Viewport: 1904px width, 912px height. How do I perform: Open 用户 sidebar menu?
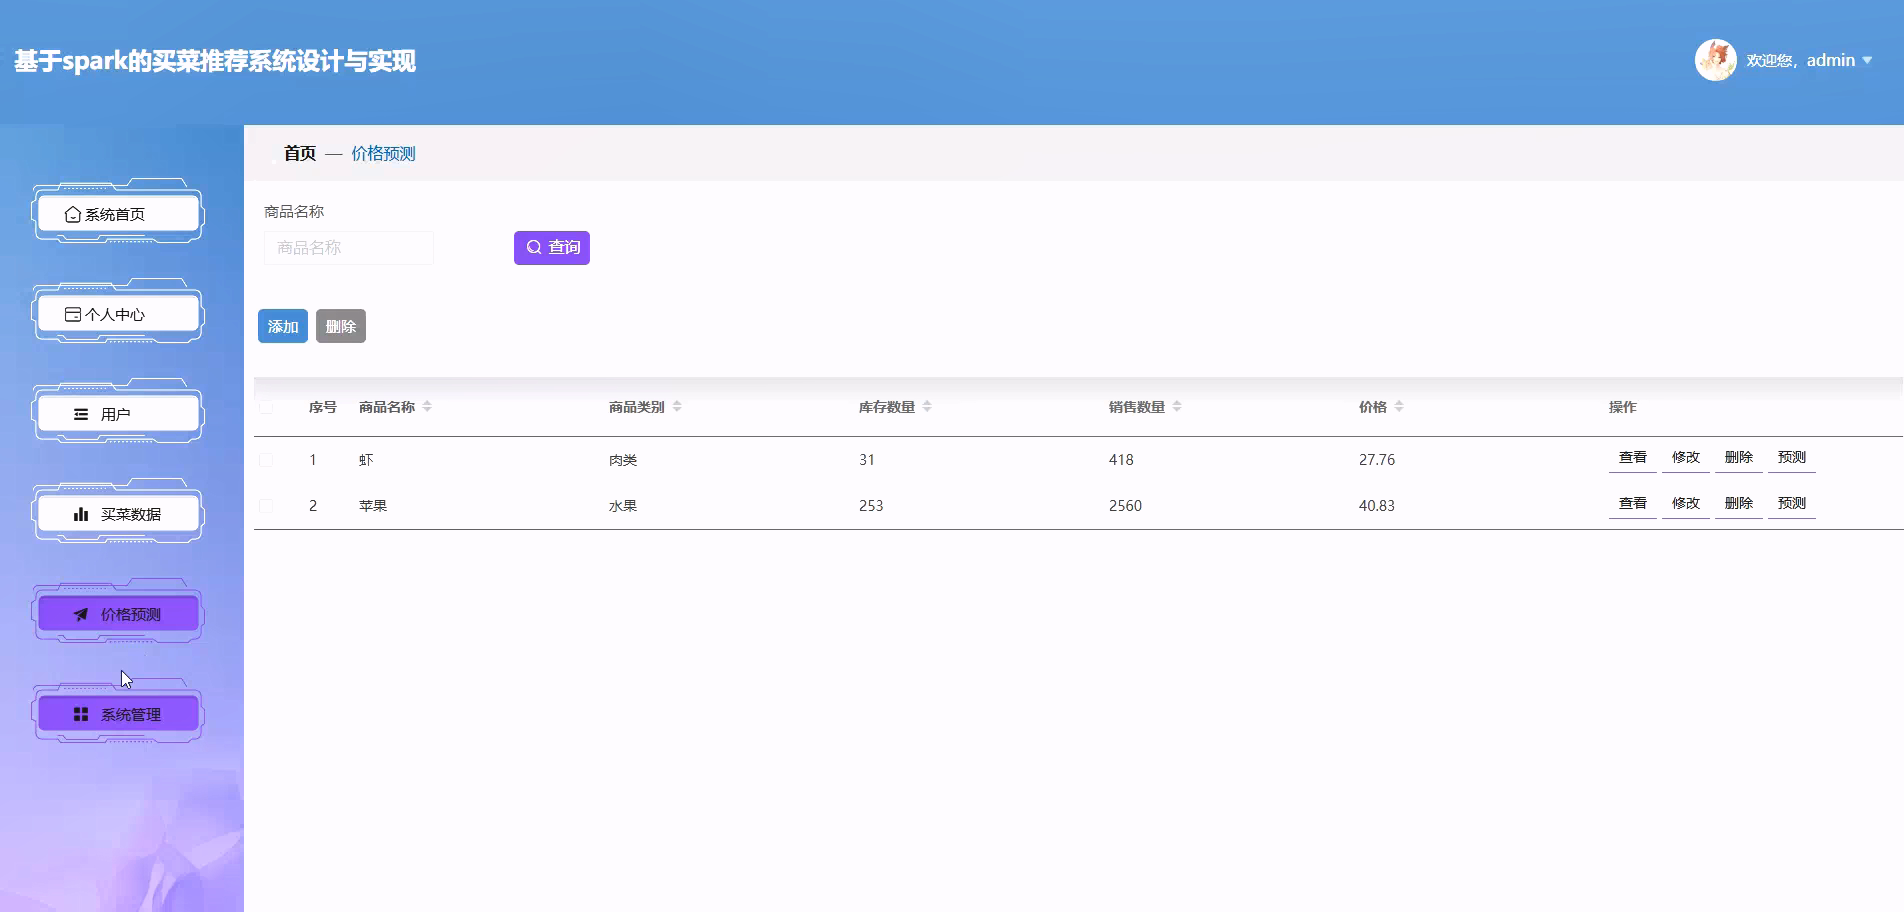118,414
